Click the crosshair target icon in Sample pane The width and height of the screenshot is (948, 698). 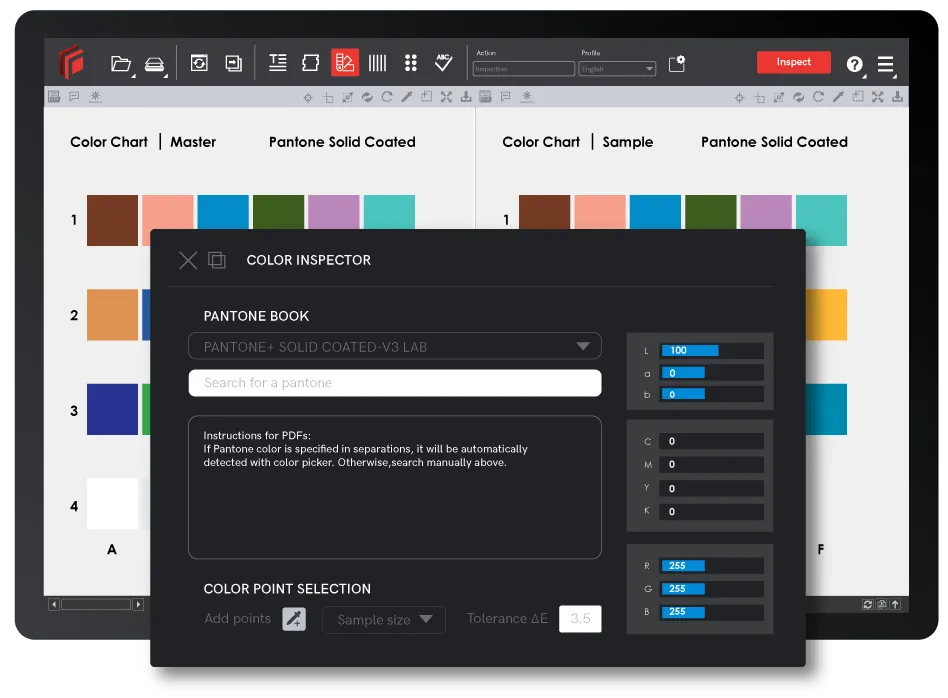739,97
